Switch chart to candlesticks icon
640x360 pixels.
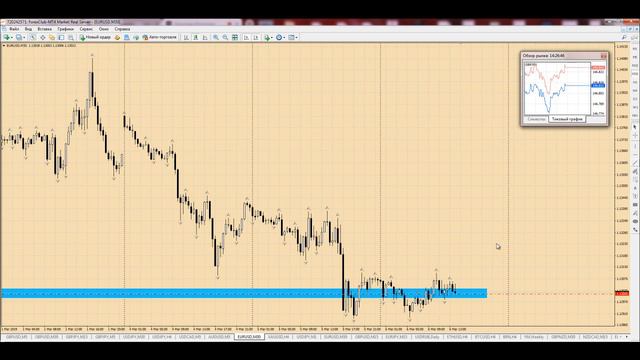(196, 37)
